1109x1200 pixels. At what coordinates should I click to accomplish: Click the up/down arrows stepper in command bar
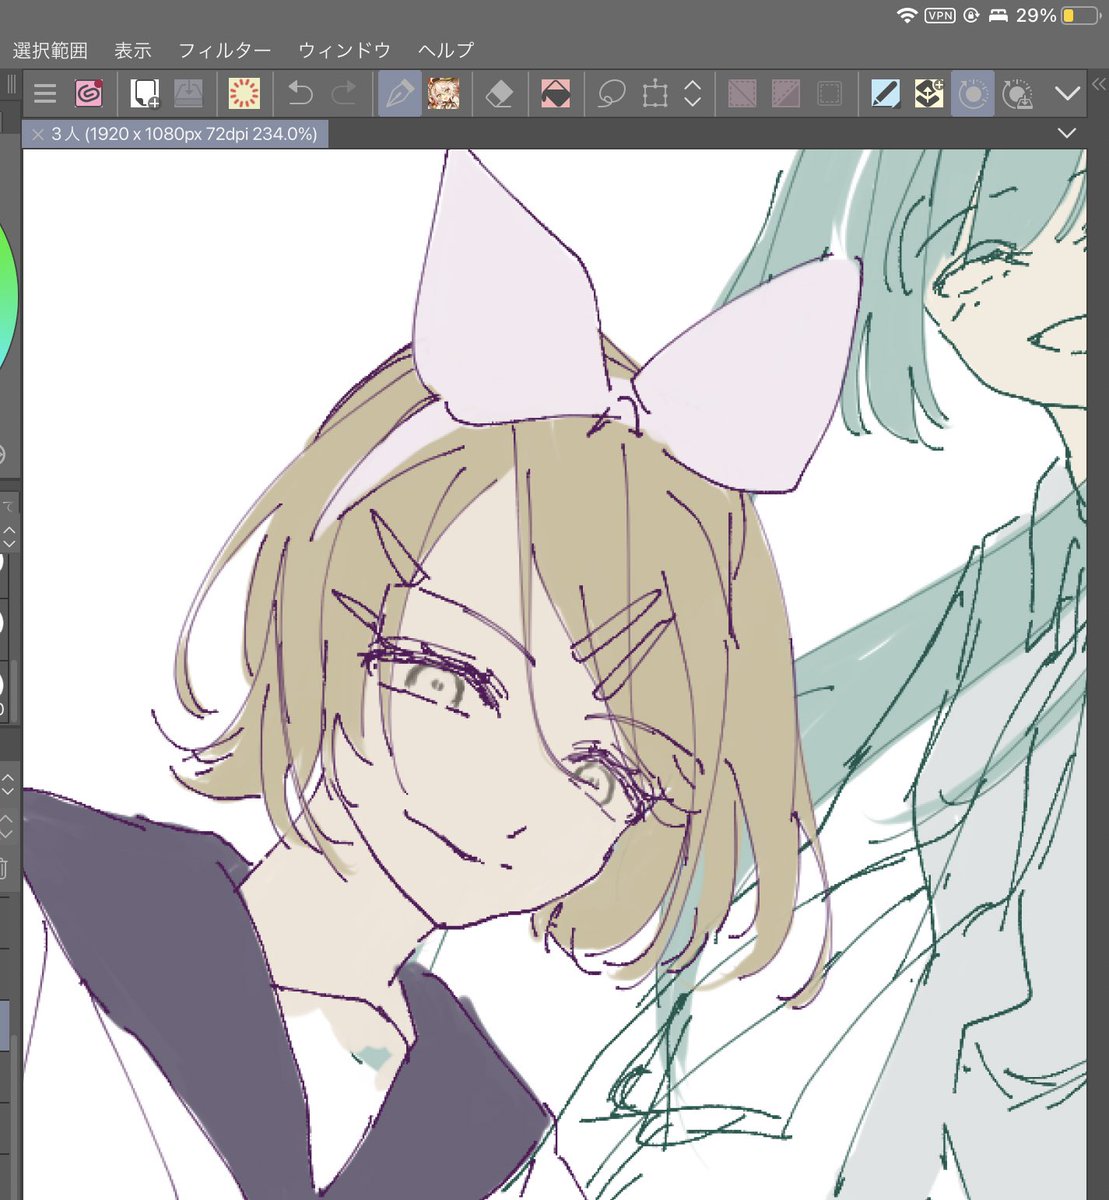[x=692, y=94]
